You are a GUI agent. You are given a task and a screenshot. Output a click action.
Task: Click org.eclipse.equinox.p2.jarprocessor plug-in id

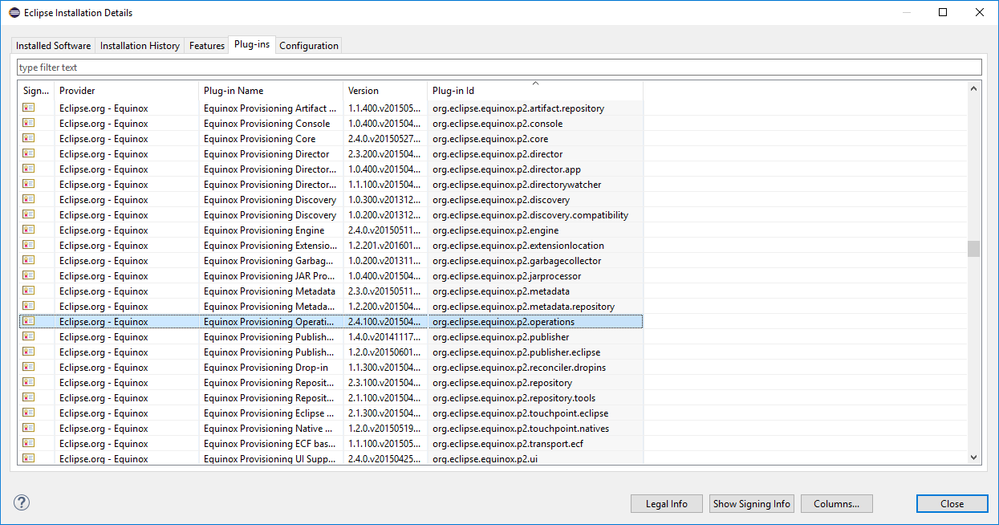pos(507,277)
